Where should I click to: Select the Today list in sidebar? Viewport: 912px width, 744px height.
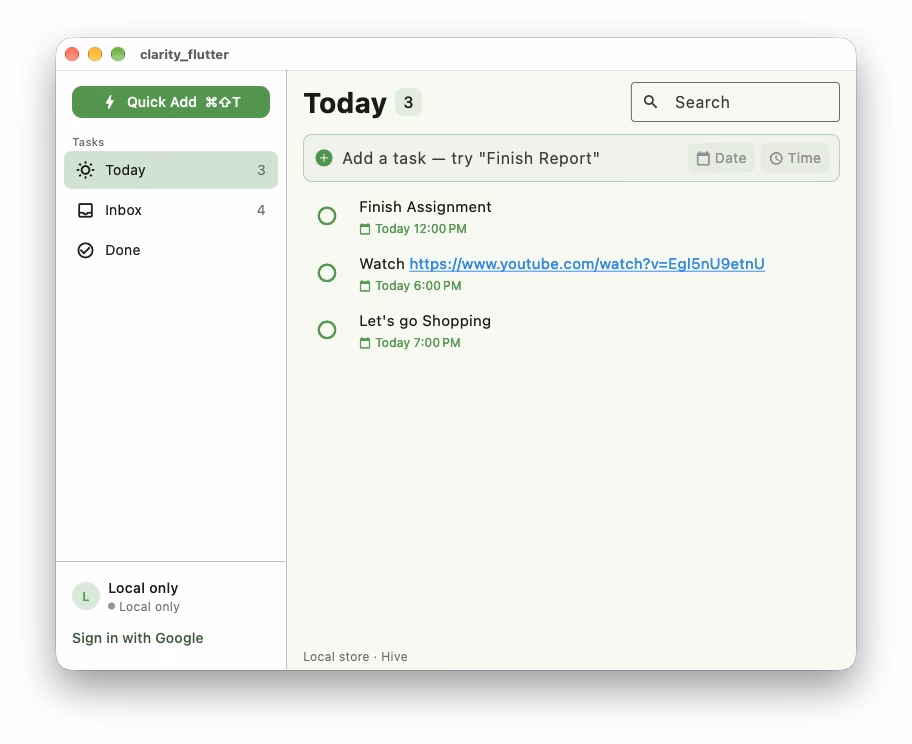171,170
